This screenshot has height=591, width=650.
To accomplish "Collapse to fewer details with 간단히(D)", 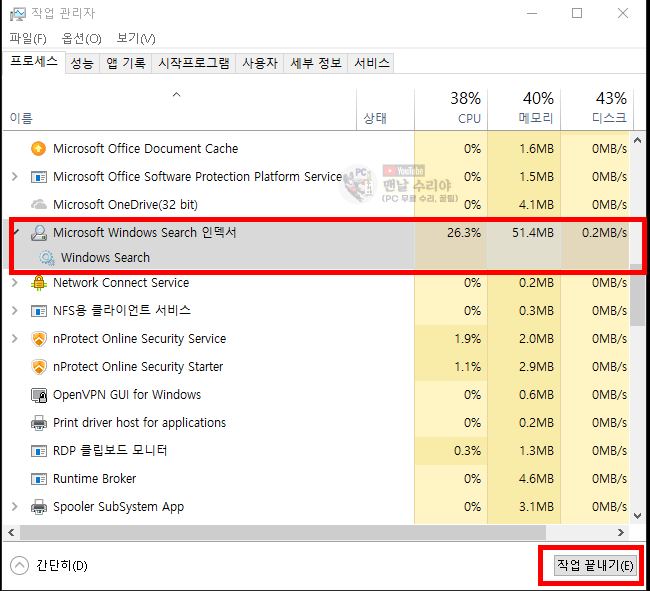I will point(49,565).
